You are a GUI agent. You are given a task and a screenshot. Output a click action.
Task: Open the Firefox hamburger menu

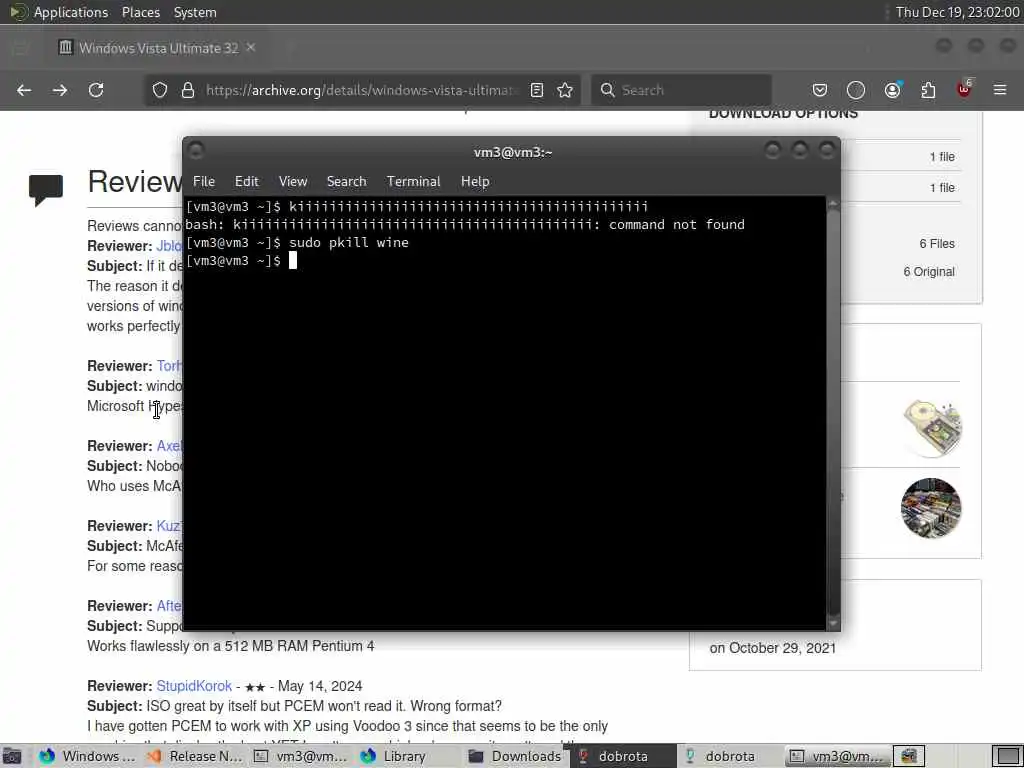pos(1000,89)
